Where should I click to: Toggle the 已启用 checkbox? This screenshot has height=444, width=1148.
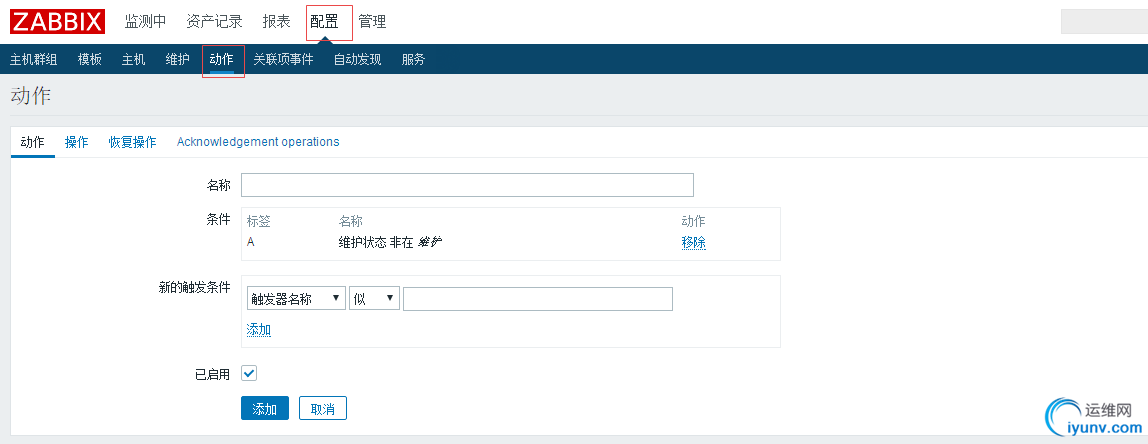[249, 373]
